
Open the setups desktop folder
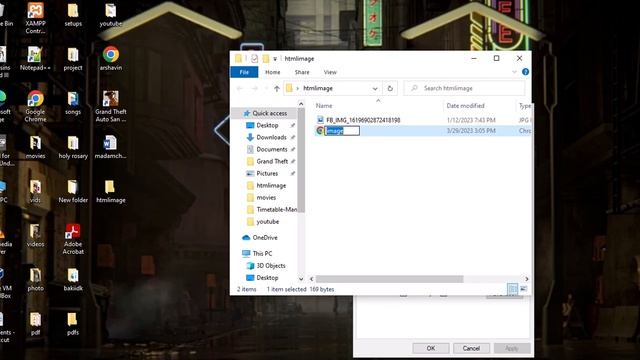tap(73, 16)
